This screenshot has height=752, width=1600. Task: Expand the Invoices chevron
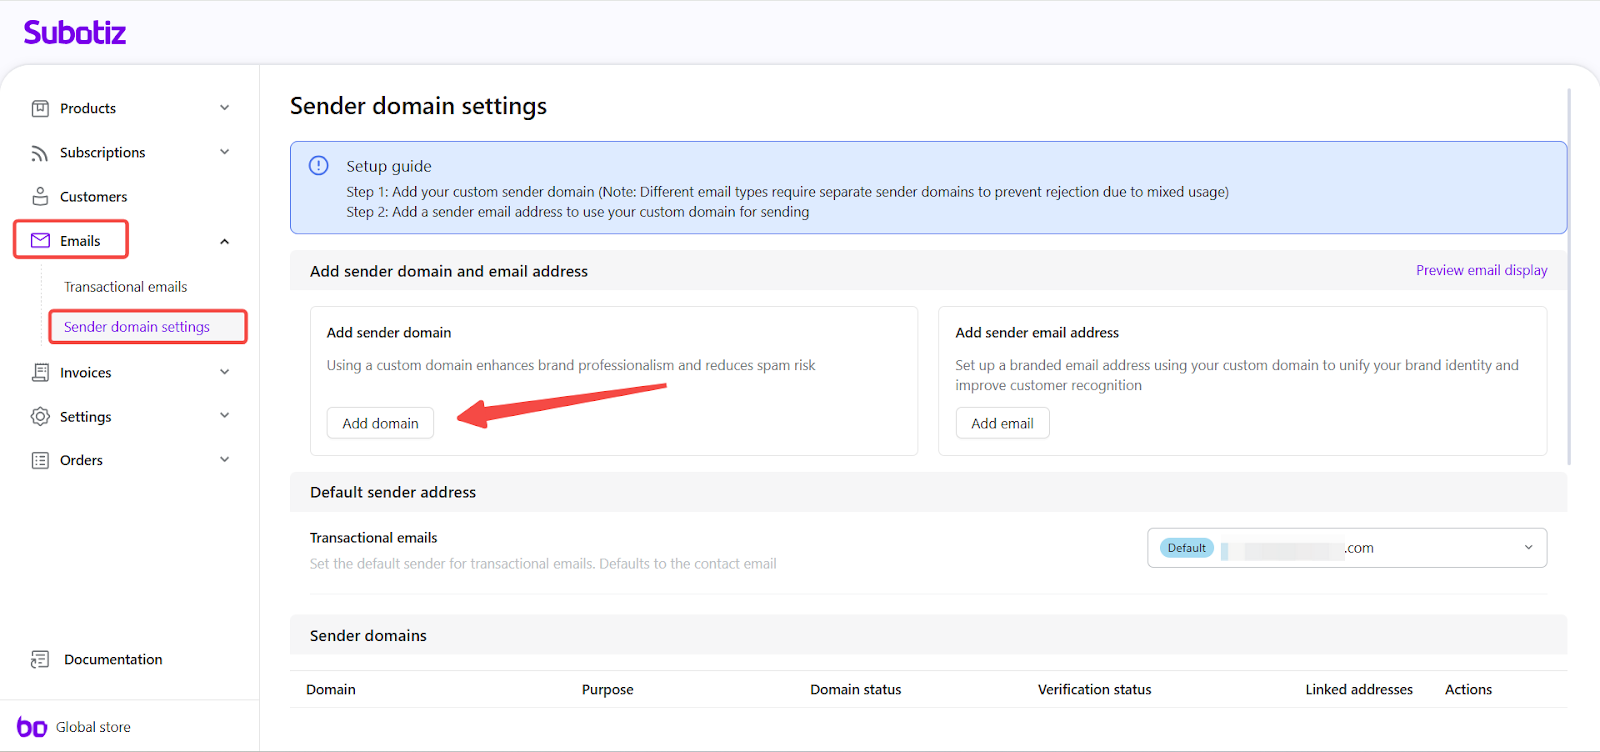(225, 372)
